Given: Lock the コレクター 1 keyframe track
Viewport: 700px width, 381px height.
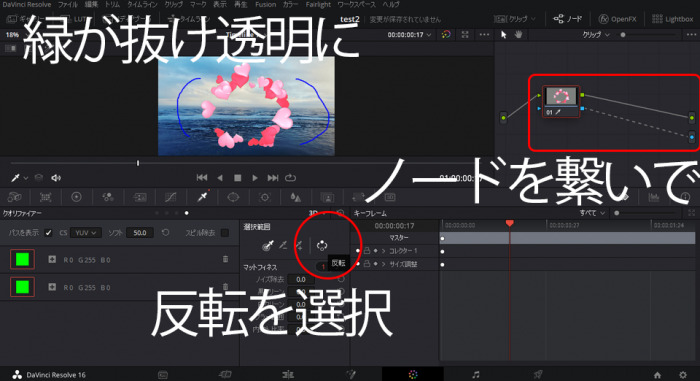Looking at the screenshot, I should 367,251.
